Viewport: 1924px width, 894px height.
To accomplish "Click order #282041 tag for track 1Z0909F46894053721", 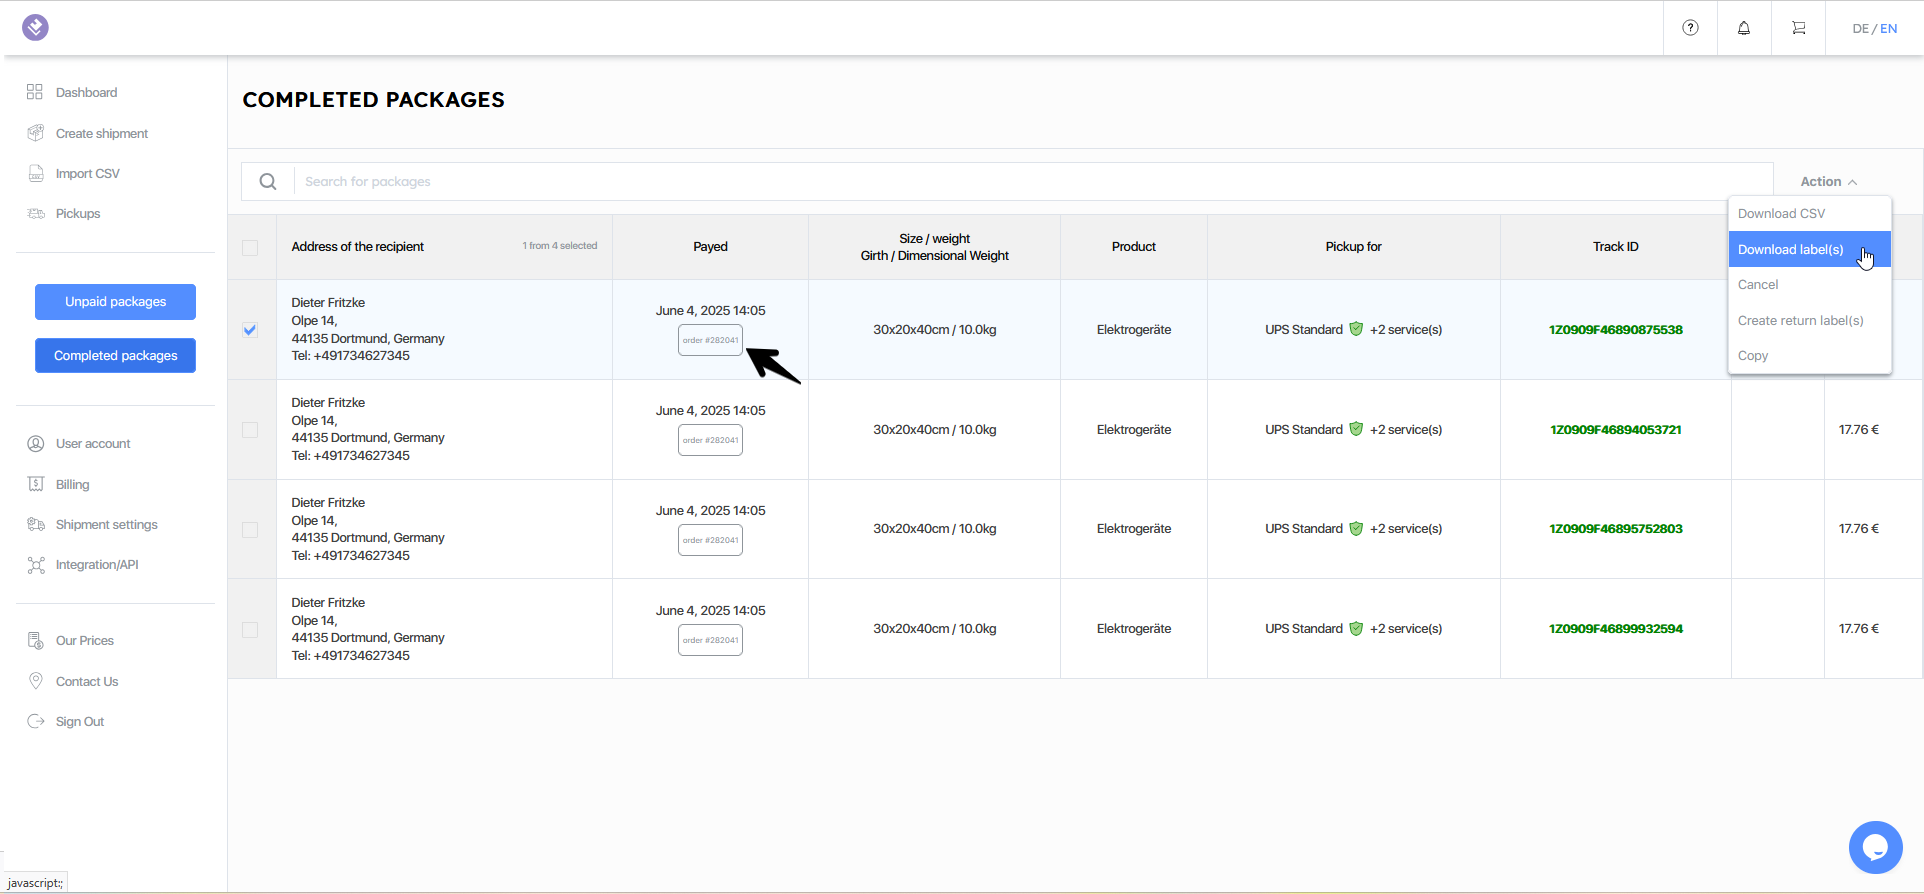I will pos(710,440).
